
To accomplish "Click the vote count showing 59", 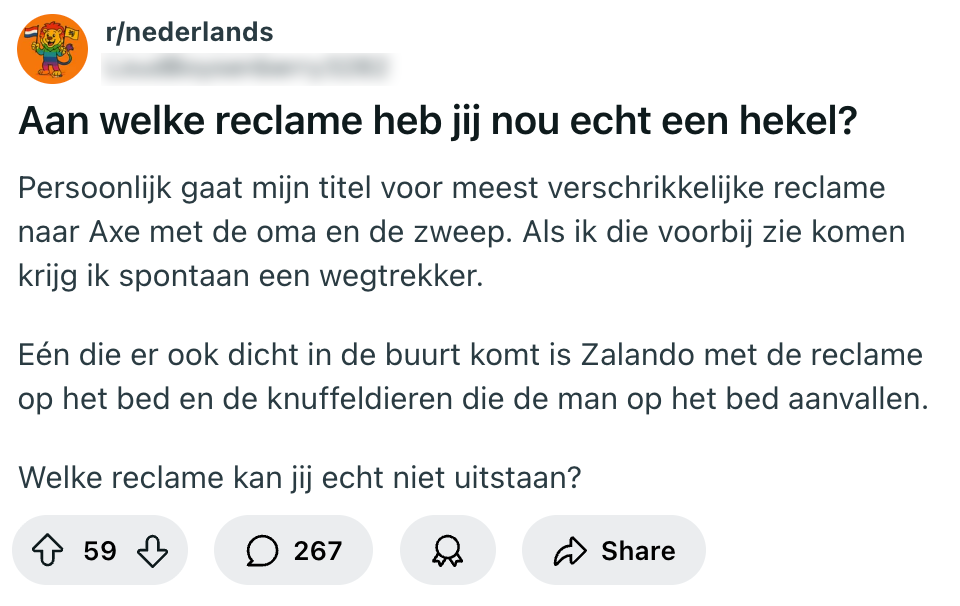I will click(100, 551).
